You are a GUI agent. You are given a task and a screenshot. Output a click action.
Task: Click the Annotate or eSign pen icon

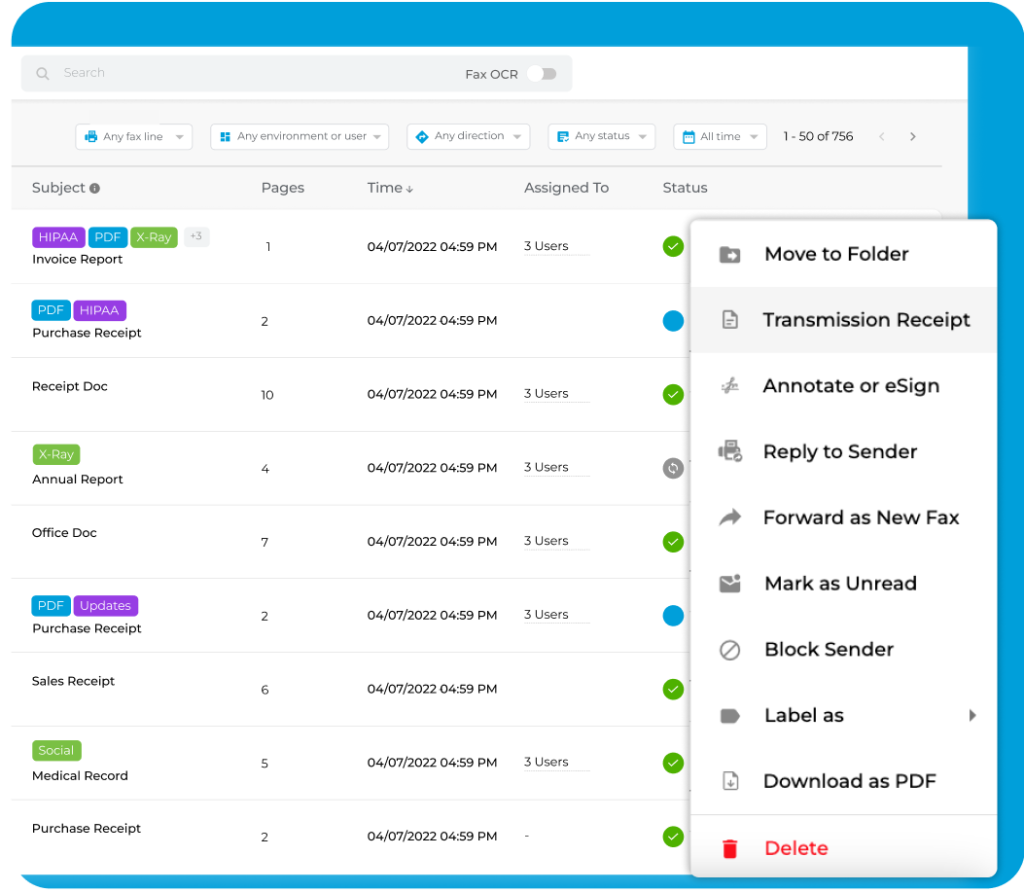click(x=729, y=386)
